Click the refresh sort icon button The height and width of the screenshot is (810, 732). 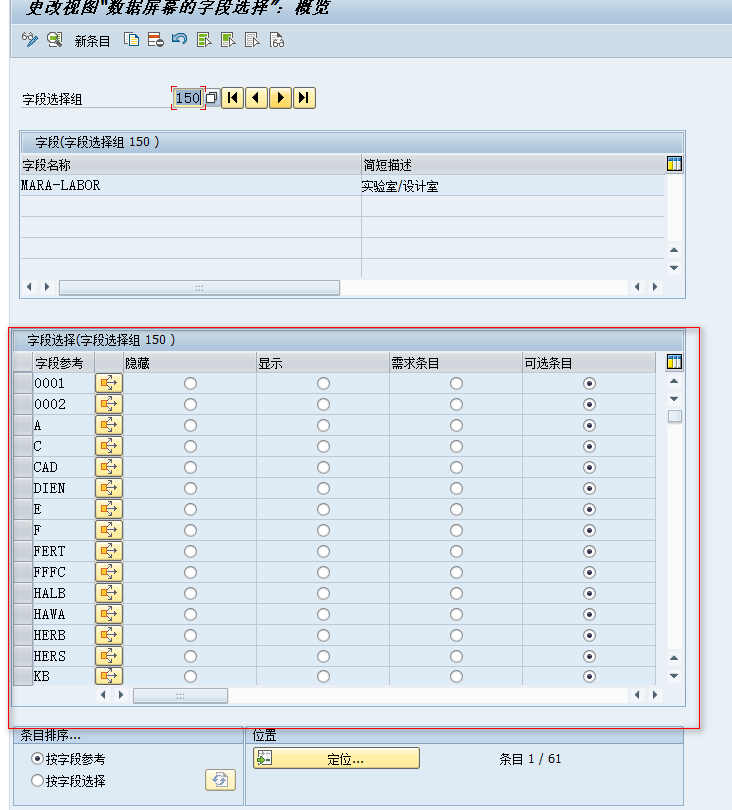point(221,780)
